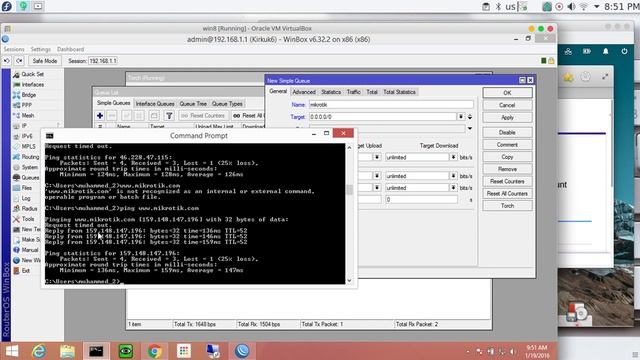The image size is (640, 360).
Task: Open Target Upload Max Limit dropdown
Action: coord(377,157)
